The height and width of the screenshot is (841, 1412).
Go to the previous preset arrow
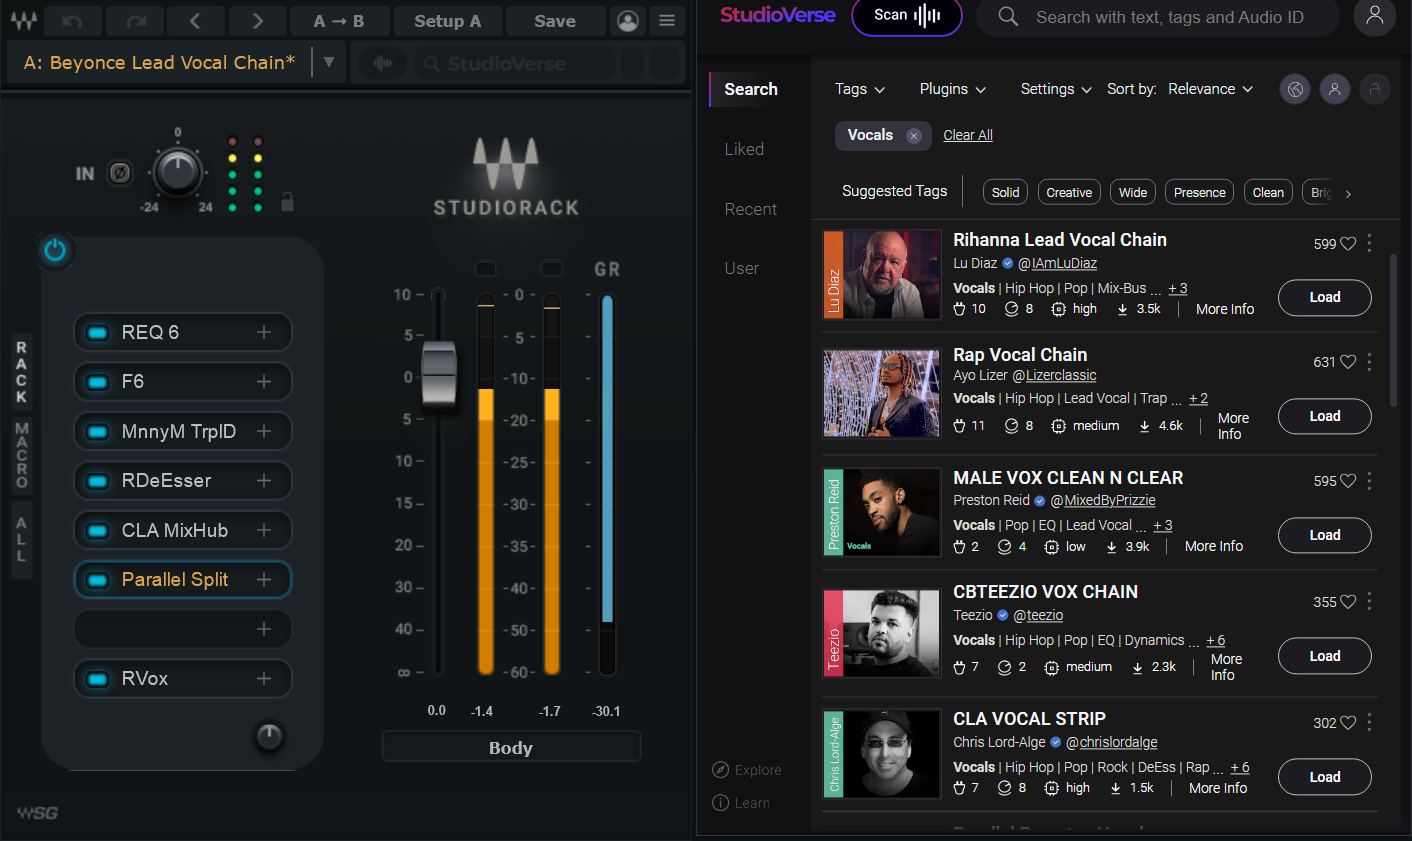pyautogui.click(x=195, y=21)
